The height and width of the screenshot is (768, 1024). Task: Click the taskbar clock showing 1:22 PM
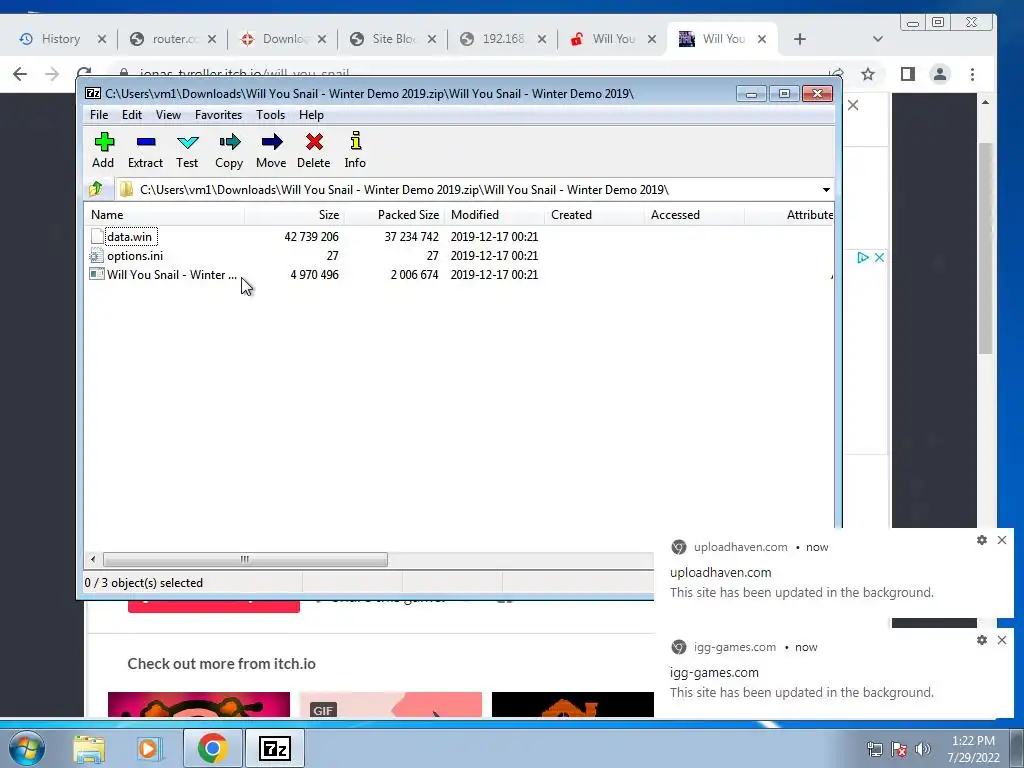click(x=973, y=749)
